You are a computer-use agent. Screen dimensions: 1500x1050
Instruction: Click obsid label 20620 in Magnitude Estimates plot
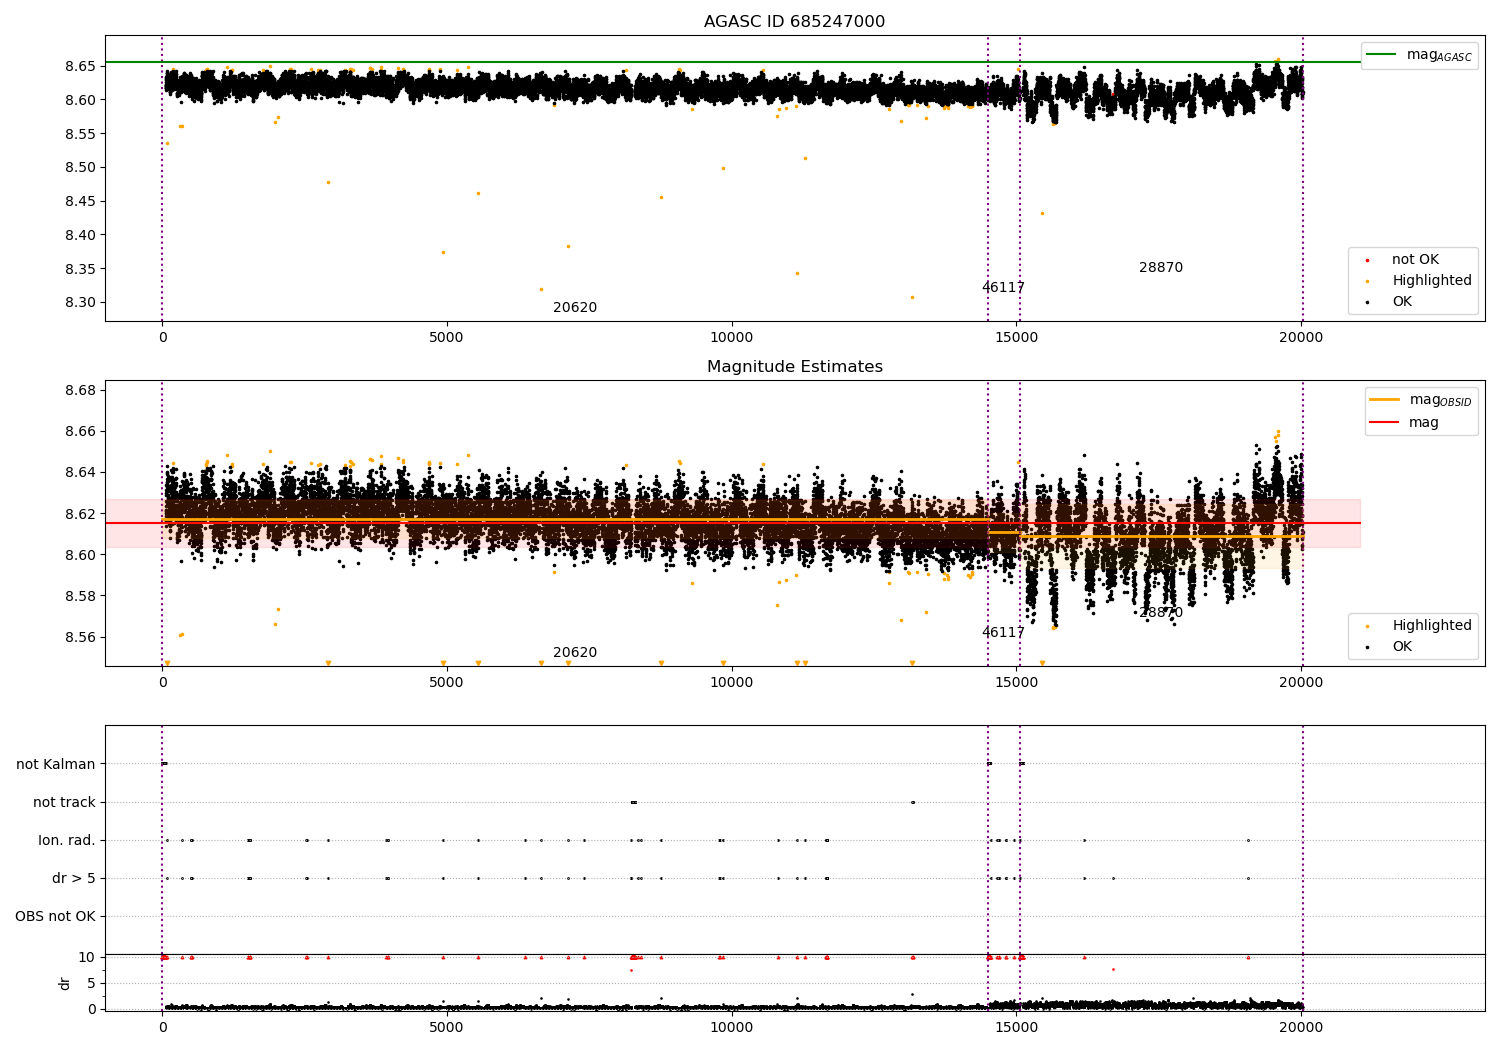pos(575,653)
